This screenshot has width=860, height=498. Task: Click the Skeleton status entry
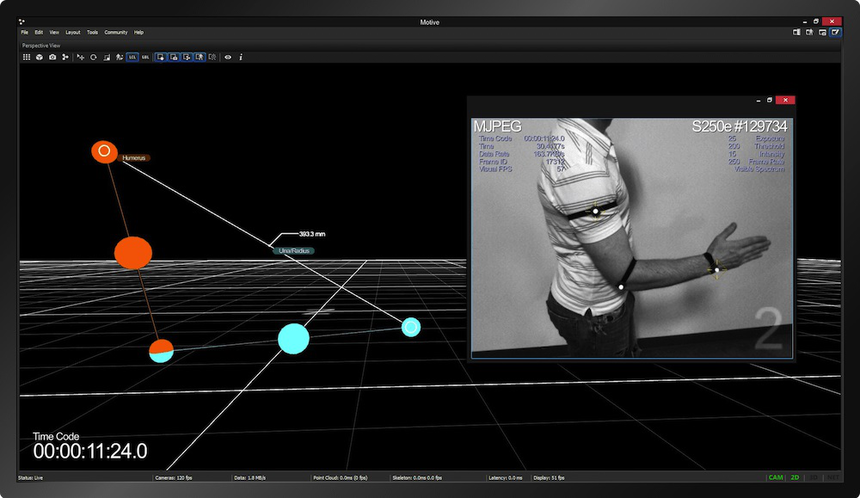(x=417, y=478)
